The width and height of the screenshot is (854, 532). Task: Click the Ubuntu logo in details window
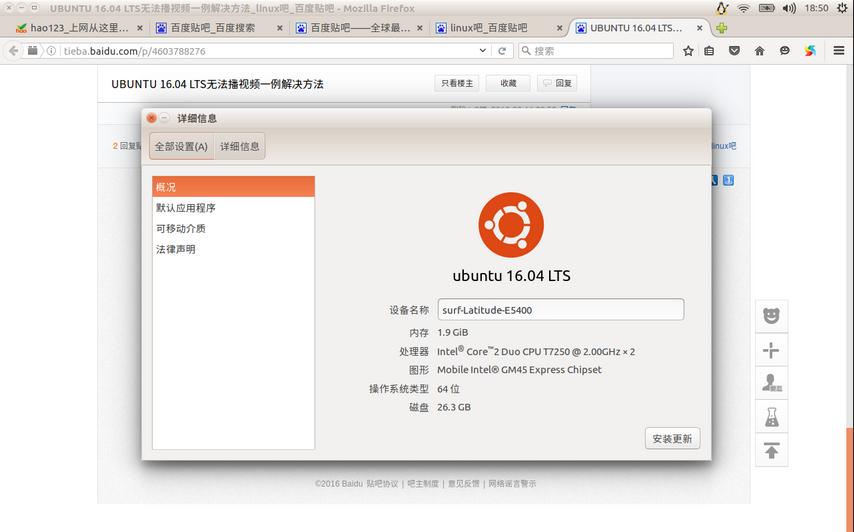coord(511,224)
